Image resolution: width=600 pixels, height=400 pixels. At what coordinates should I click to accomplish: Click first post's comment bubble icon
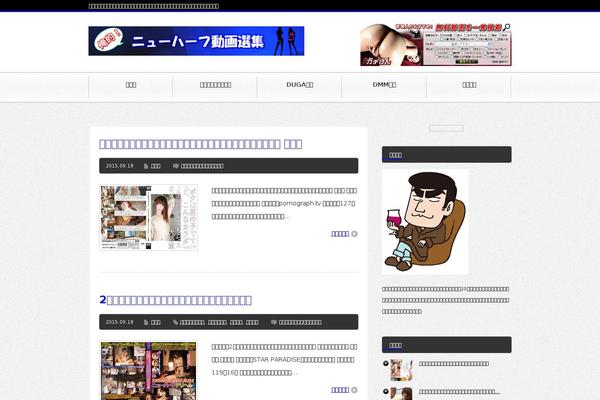click(176, 166)
